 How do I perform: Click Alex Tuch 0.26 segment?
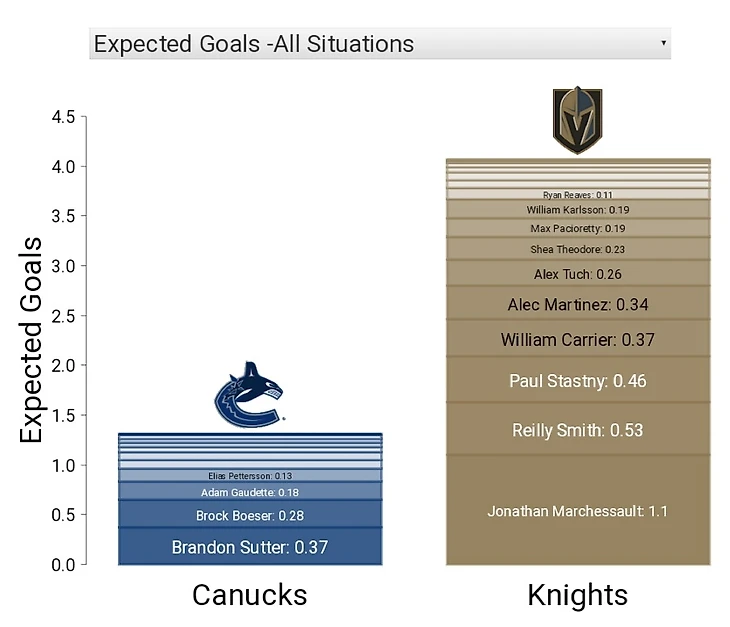[x=577, y=274]
